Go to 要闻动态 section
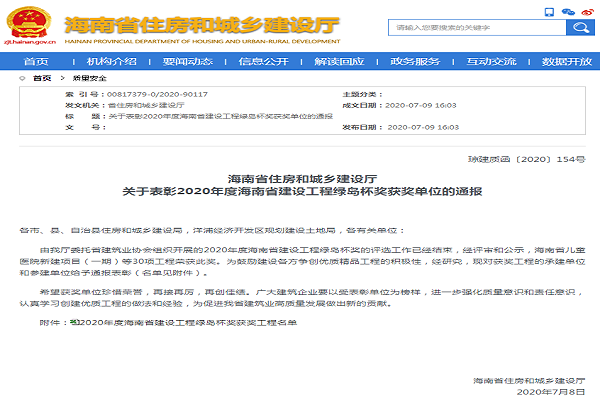The image size is (600, 400). 187,61
